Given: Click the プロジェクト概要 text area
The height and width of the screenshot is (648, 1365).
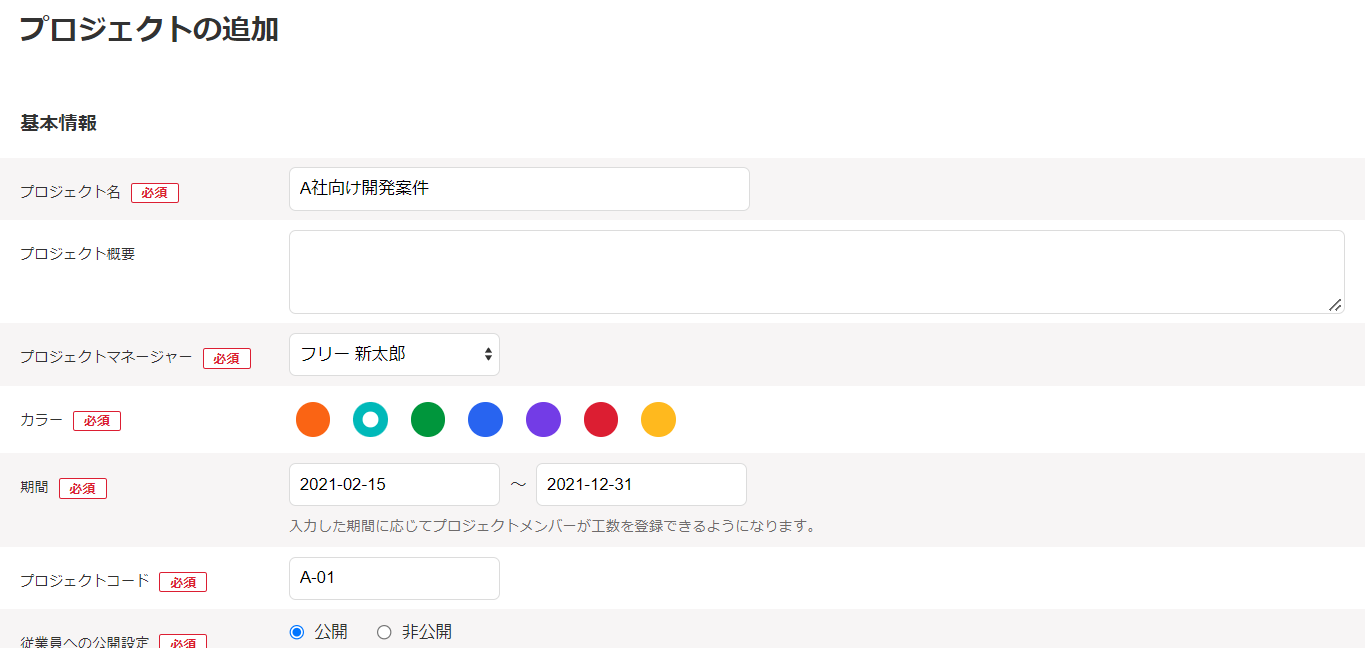Looking at the screenshot, I should click(x=817, y=272).
